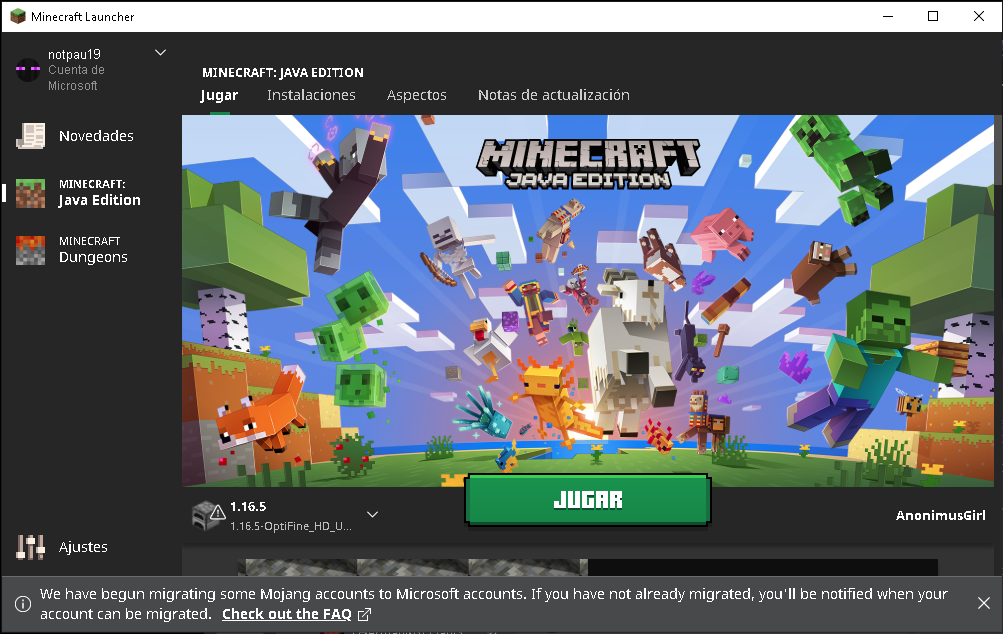Dismiss the migration notice banner
The width and height of the screenshot is (1003, 634).
pyautogui.click(x=984, y=603)
